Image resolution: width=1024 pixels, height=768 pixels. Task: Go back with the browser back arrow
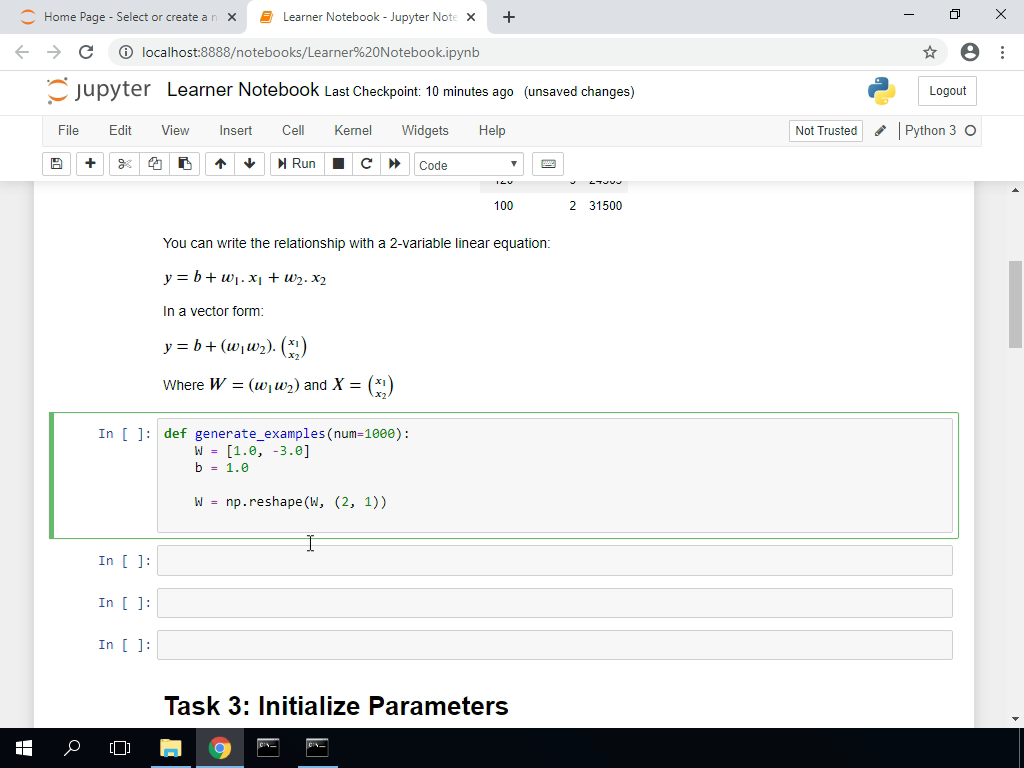click(22, 52)
